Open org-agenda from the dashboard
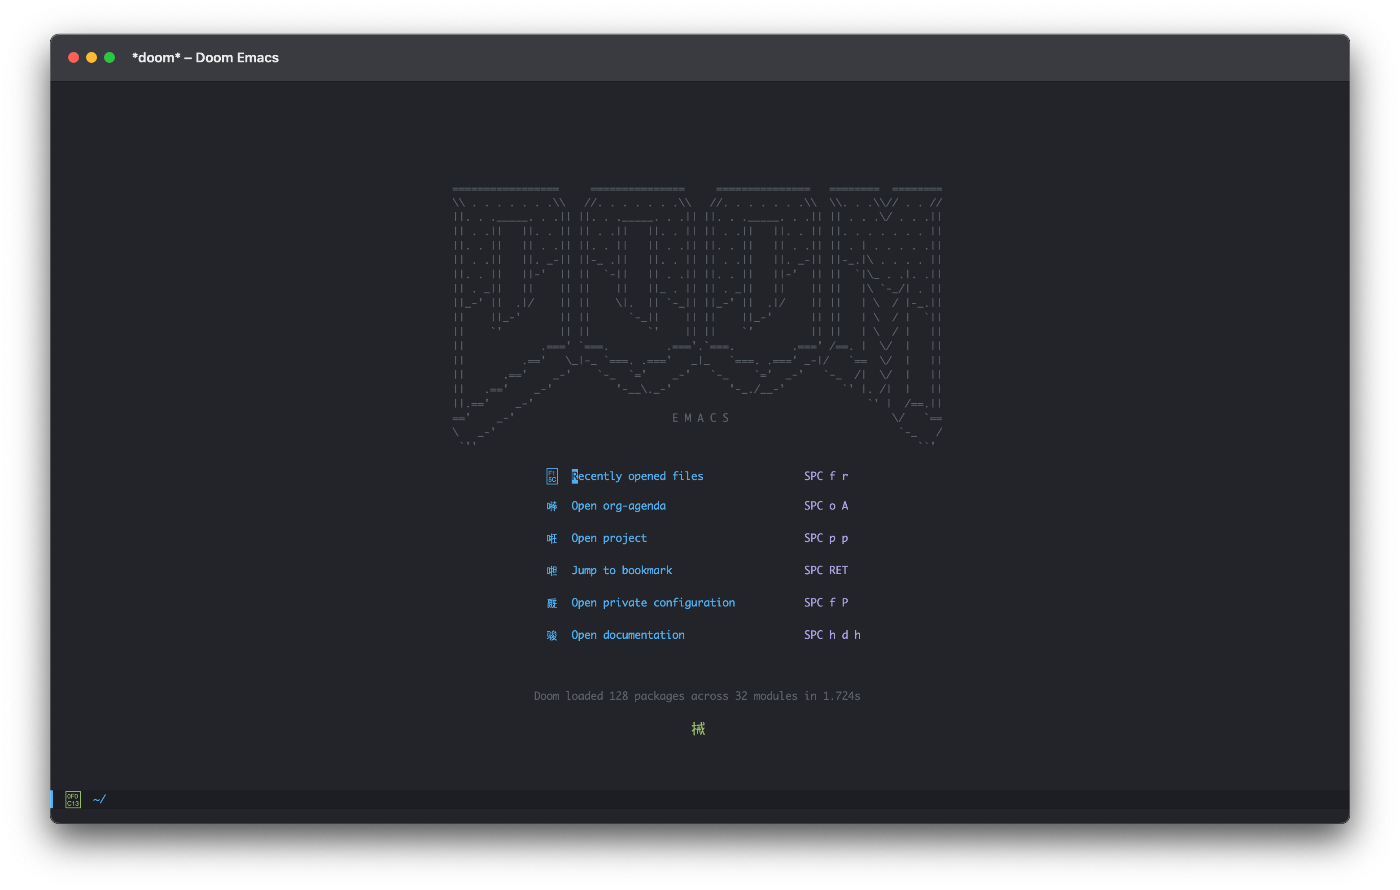 point(618,506)
